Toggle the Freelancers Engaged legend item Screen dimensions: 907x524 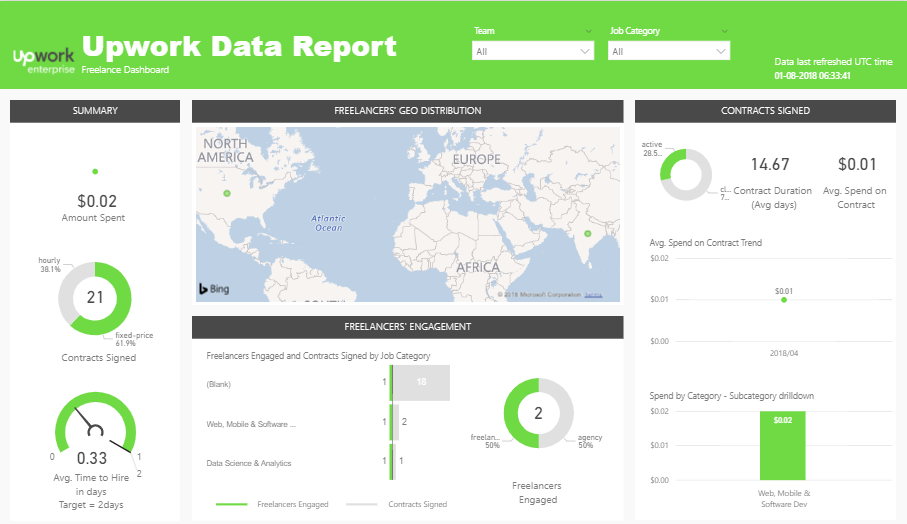coord(272,504)
